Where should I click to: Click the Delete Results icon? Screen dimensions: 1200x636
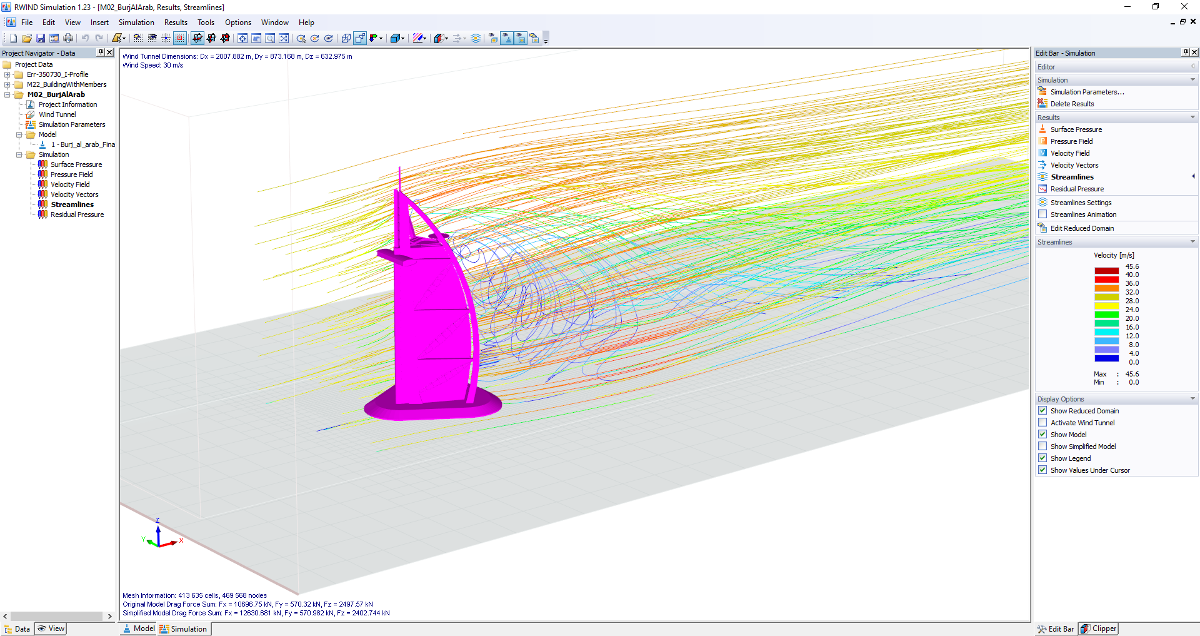click(x=1043, y=103)
